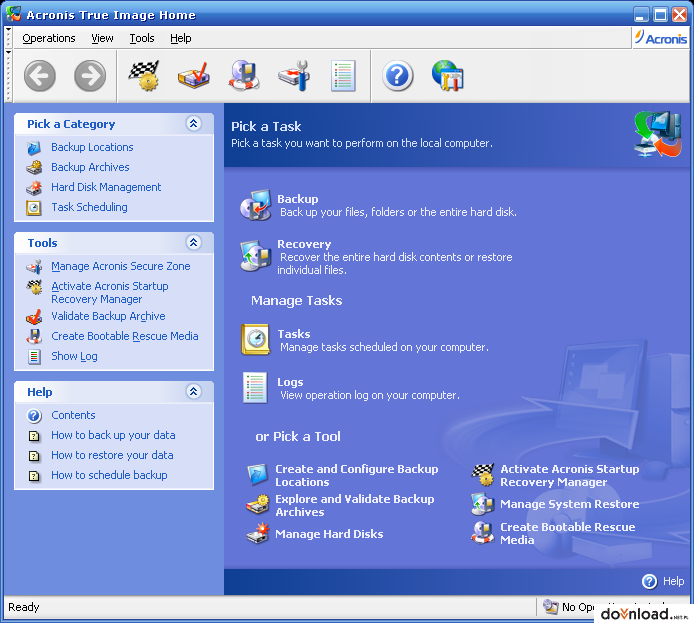Screen dimensions: 694x623
Task: Click the blue question mark Help toolbar icon
Action: pos(397,76)
